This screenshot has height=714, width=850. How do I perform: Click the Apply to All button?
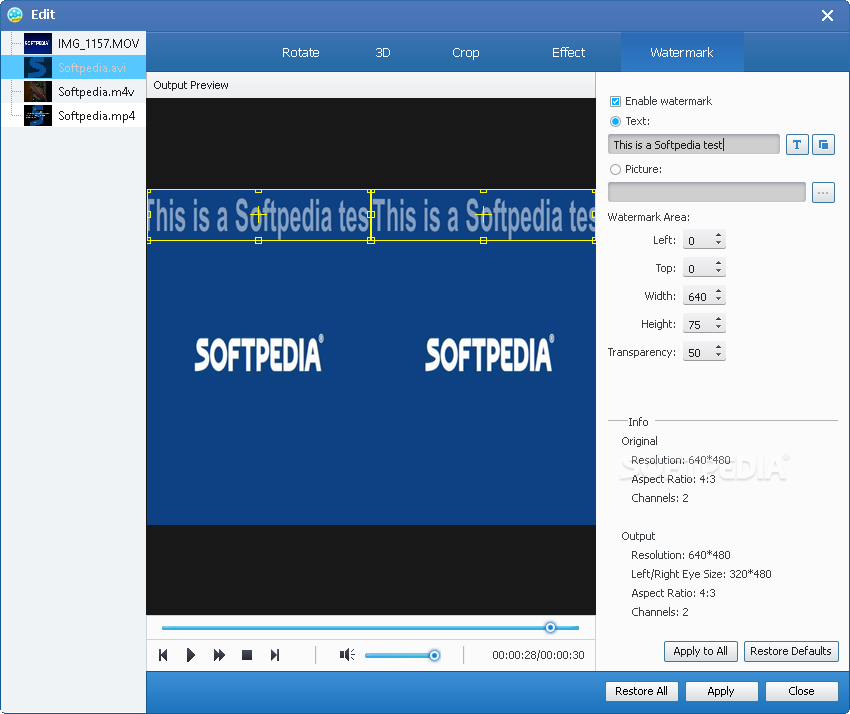(x=700, y=651)
